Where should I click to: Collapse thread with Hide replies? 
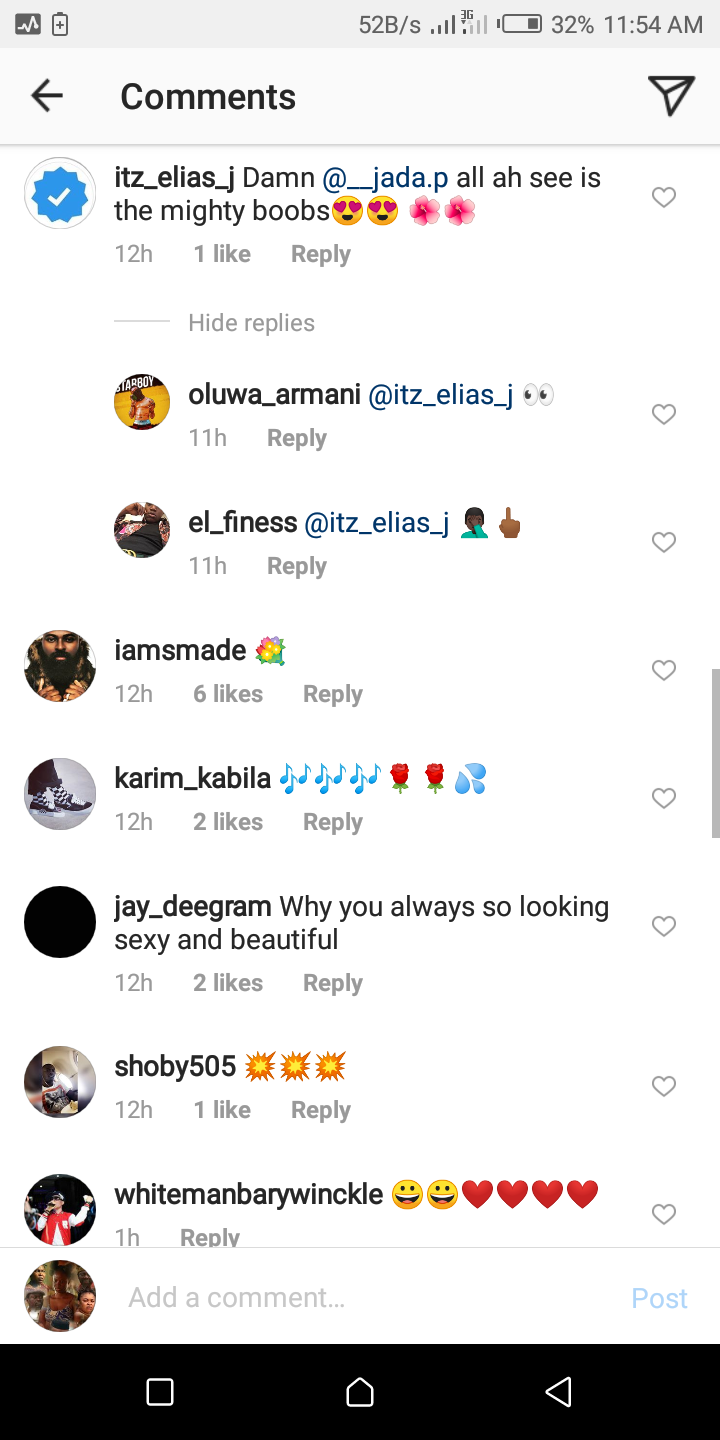[251, 323]
